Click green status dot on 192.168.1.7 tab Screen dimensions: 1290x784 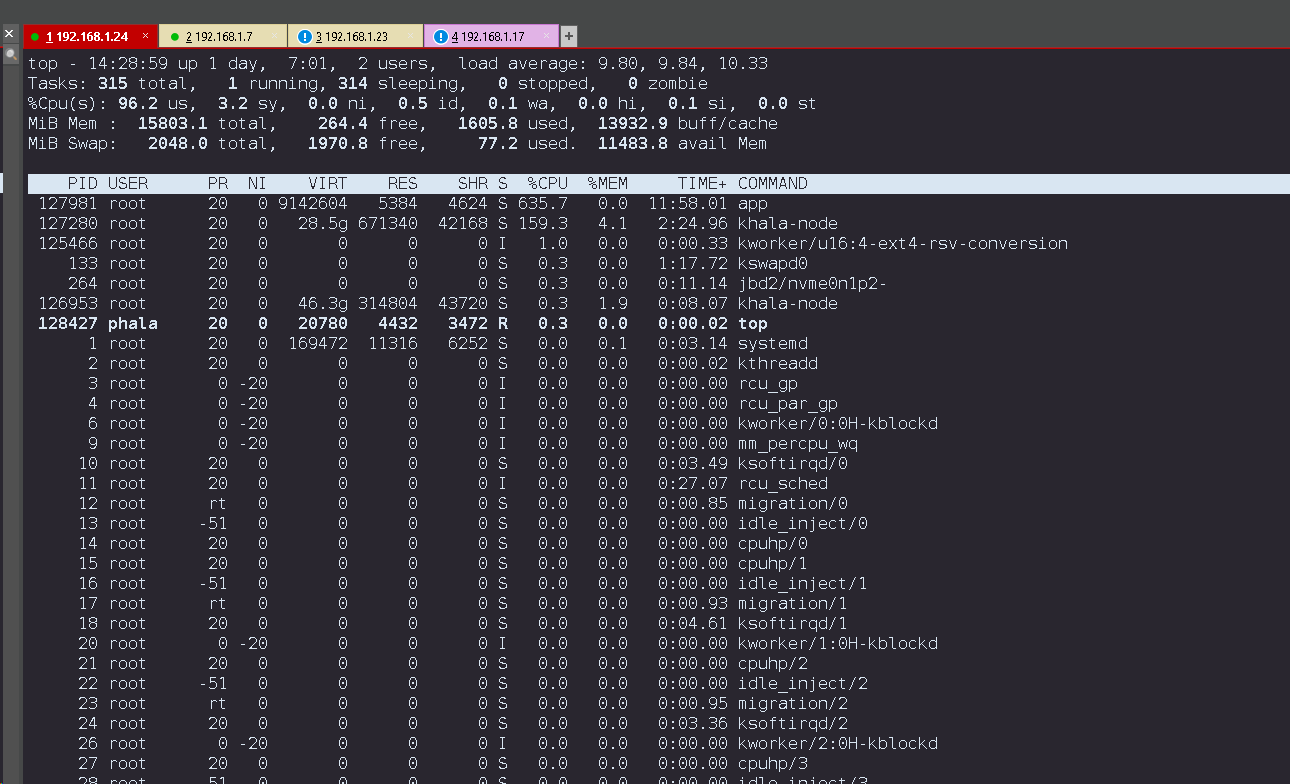[174, 37]
